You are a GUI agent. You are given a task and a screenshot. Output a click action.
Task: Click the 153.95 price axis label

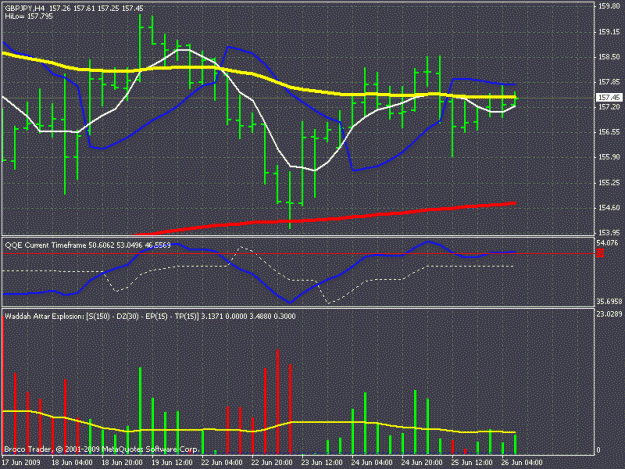(609, 233)
